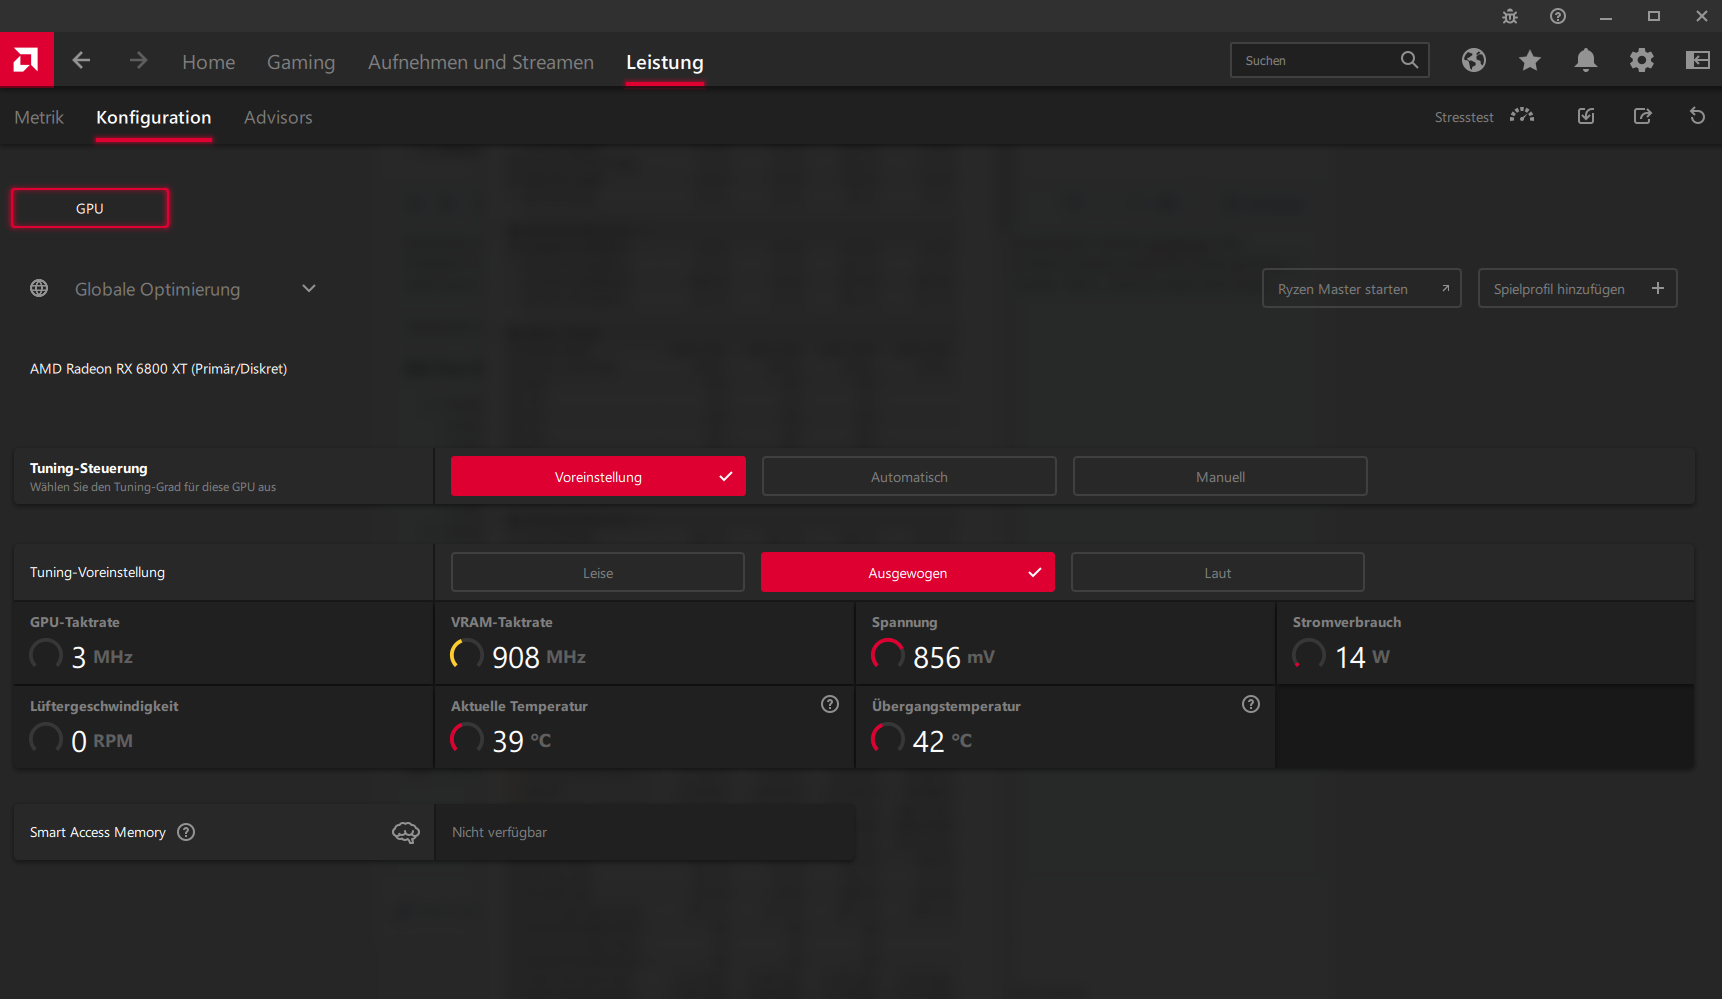
Task: Click the AMD Radeon RX 6800 XT label
Action: (x=159, y=369)
